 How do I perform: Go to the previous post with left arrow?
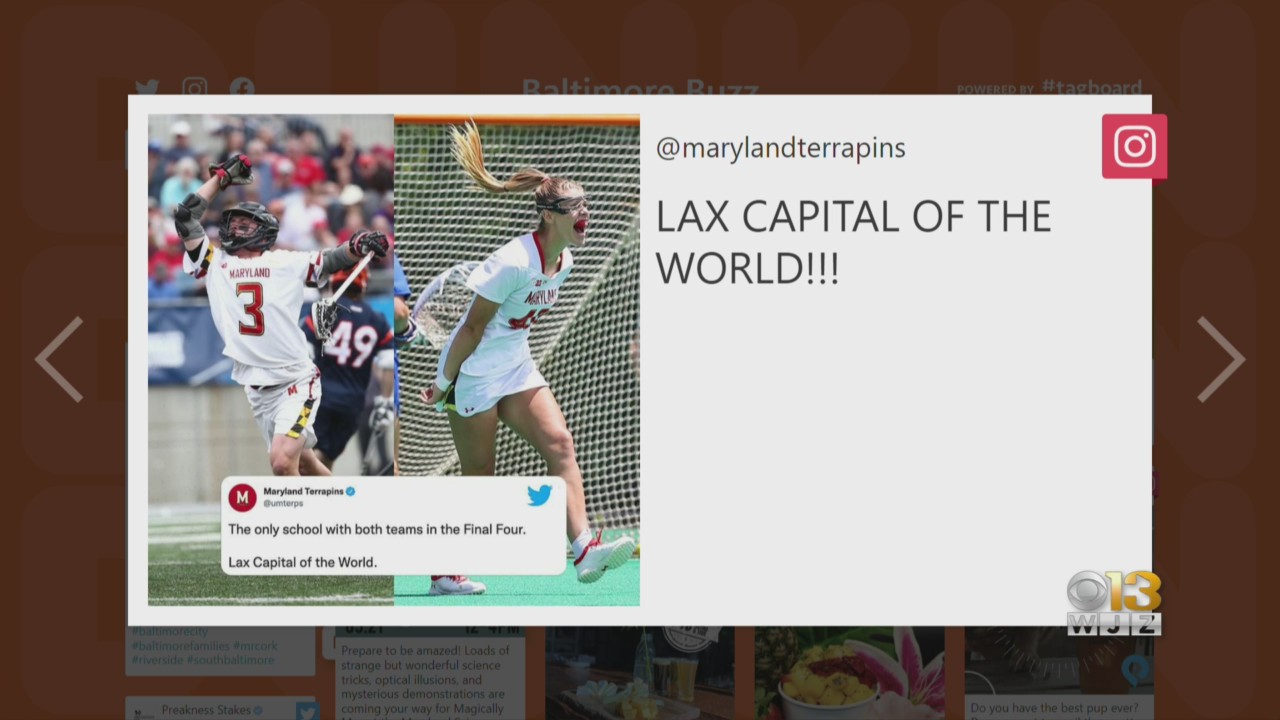[x=59, y=359]
